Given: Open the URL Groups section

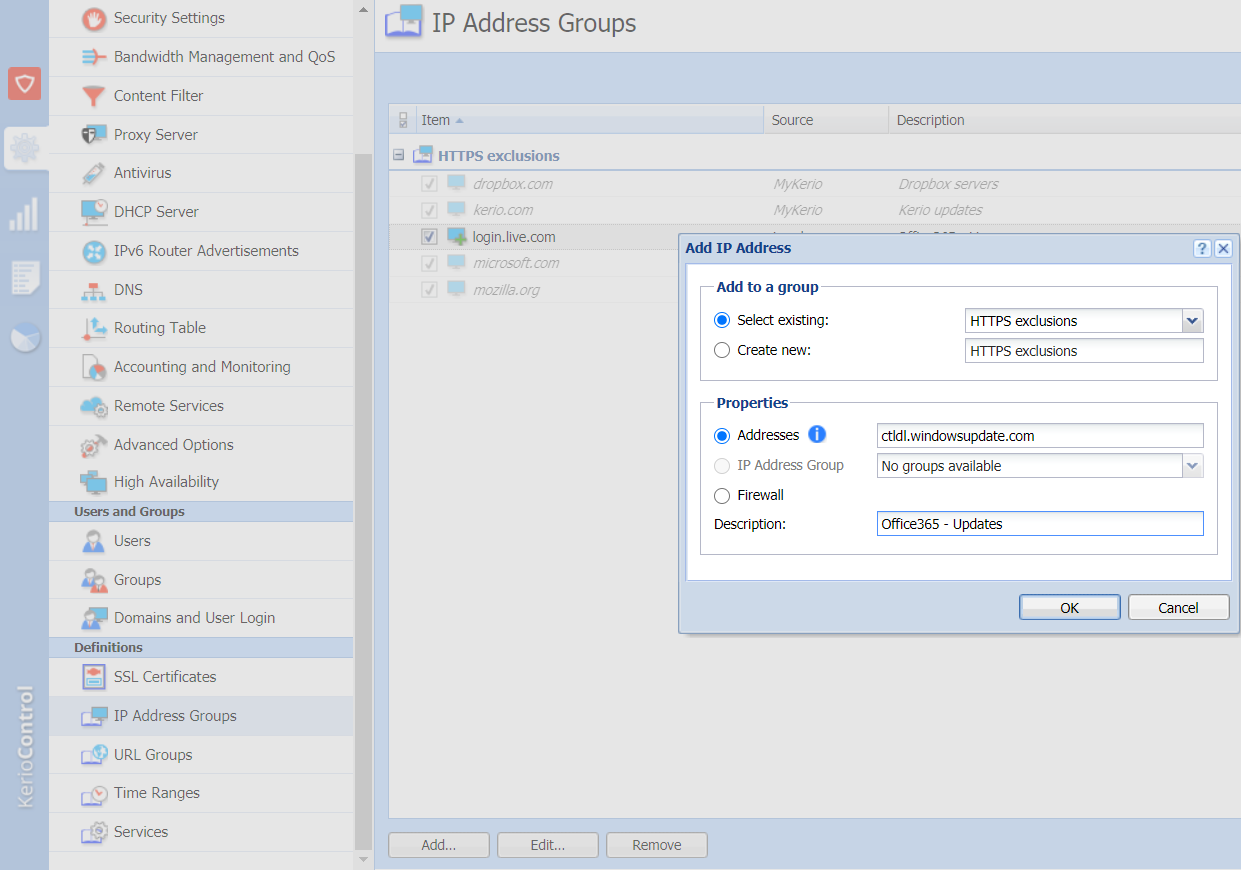Looking at the screenshot, I should (201, 755).
